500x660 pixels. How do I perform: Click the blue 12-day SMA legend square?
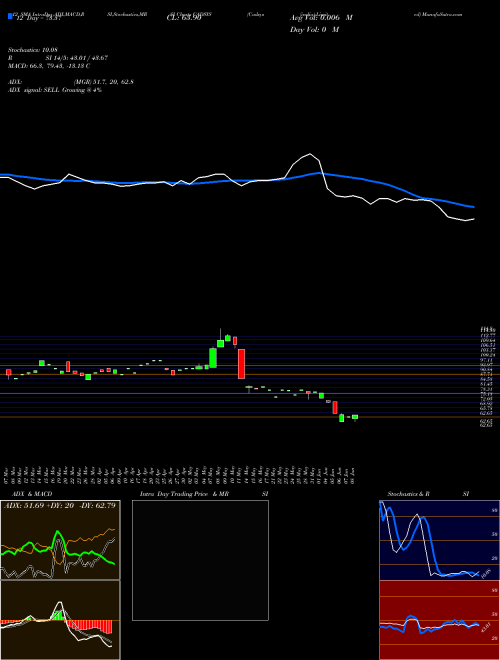coord(10,17)
